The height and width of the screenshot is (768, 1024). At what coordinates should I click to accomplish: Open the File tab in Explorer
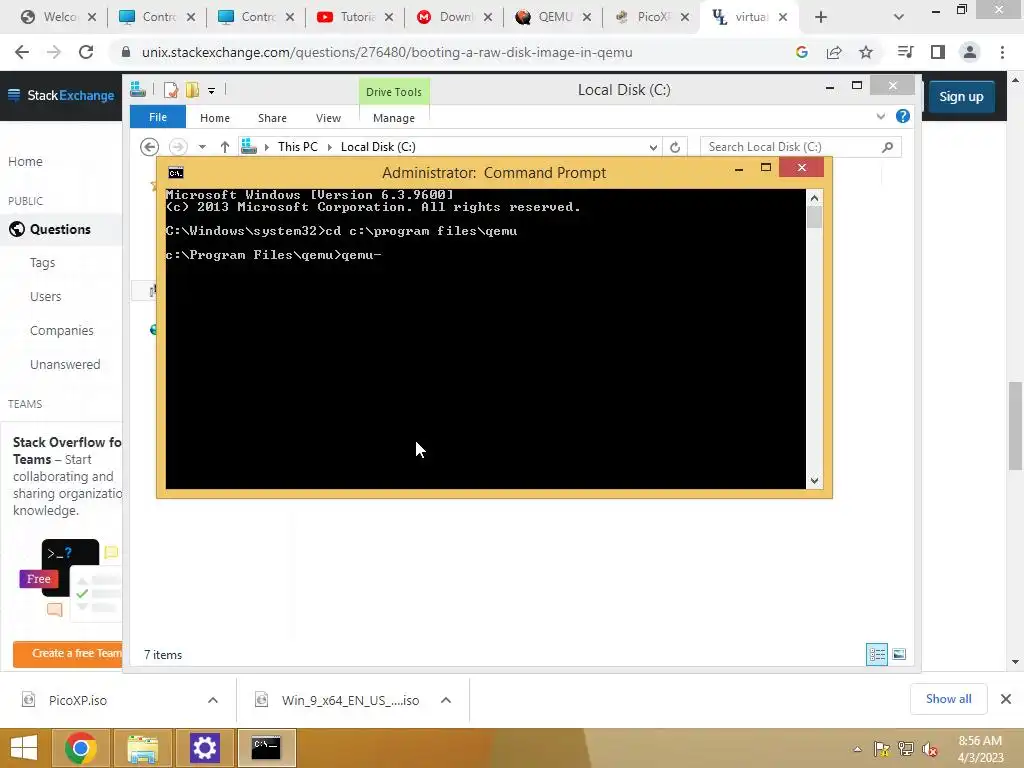pos(157,117)
